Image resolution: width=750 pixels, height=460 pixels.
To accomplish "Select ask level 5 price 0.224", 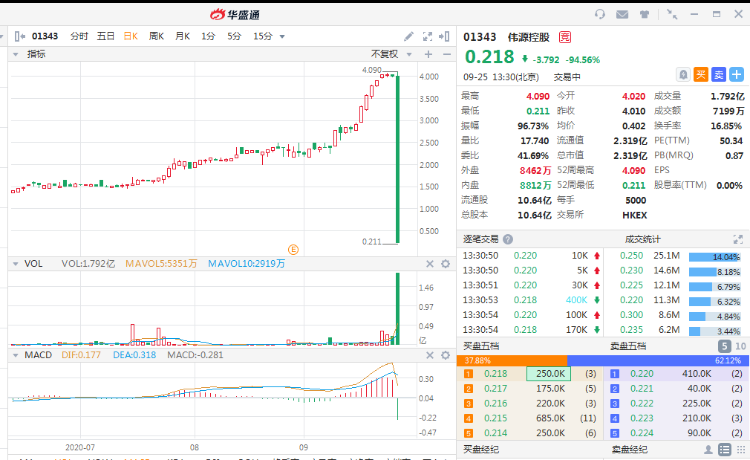I will pos(642,433).
